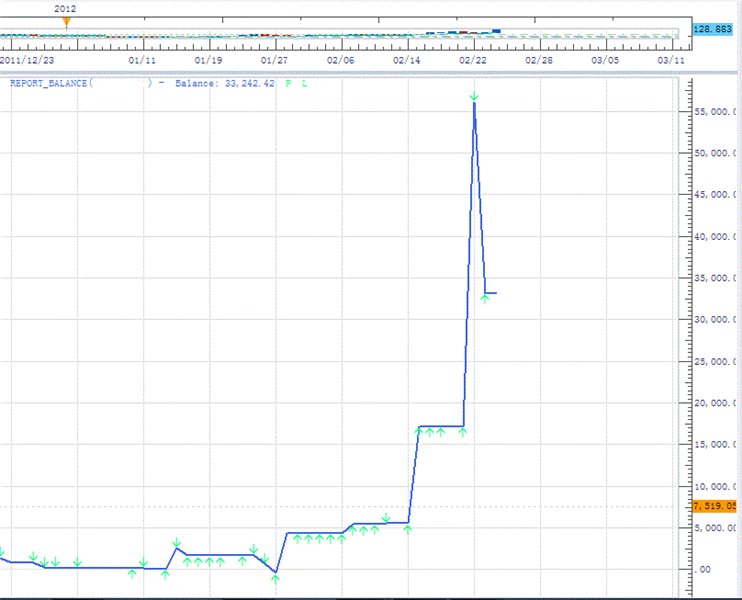Click the down arrow at the chart's far left edge
The height and width of the screenshot is (600, 742).
[x=2, y=551]
